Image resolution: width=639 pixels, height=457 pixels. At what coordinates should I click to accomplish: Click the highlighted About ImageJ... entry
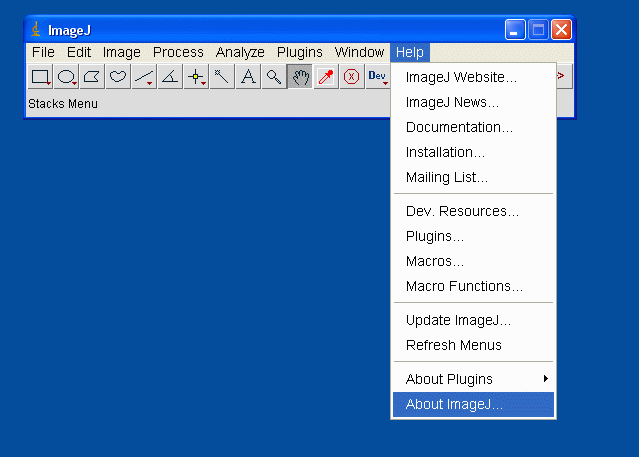(x=473, y=404)
